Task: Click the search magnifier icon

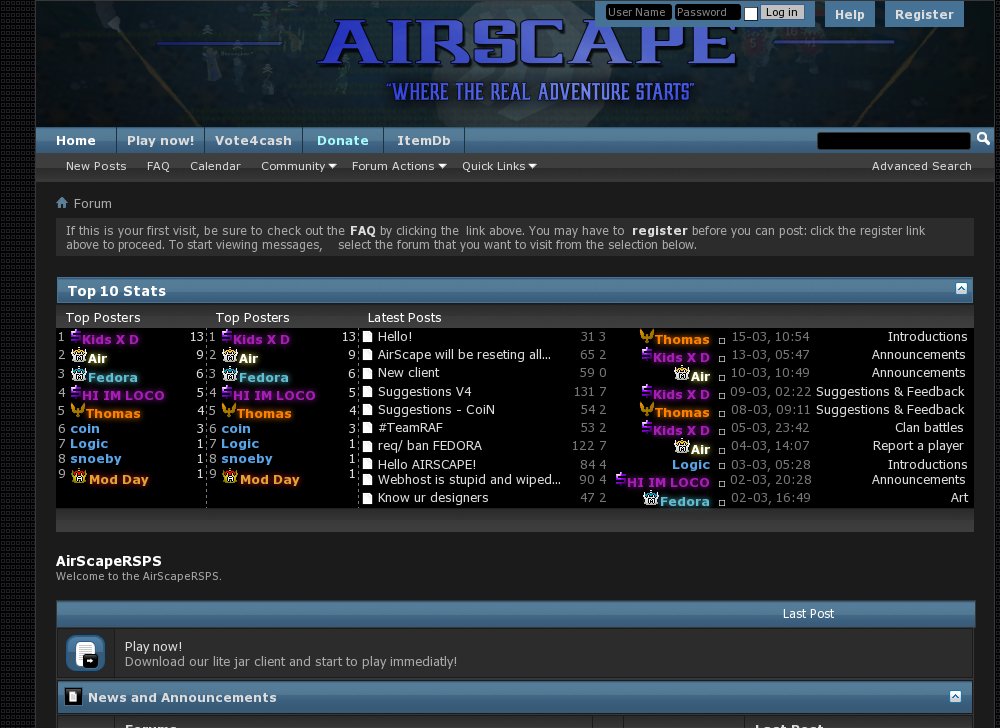Action: tap(983, 139)
